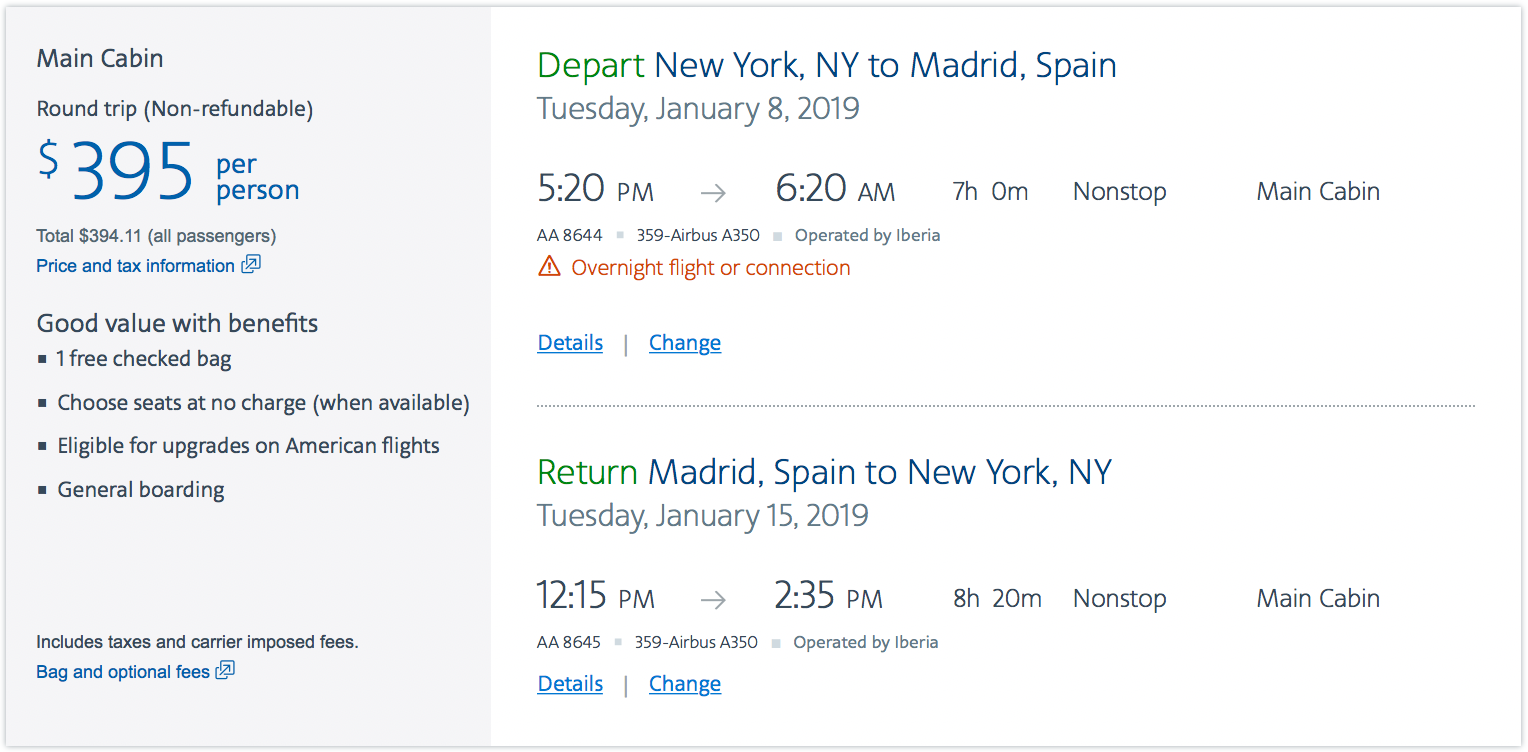Click the external link icon beside Bag and optional fees
Viewport: 1528px width, 752px height.
(x=226, y=671)
